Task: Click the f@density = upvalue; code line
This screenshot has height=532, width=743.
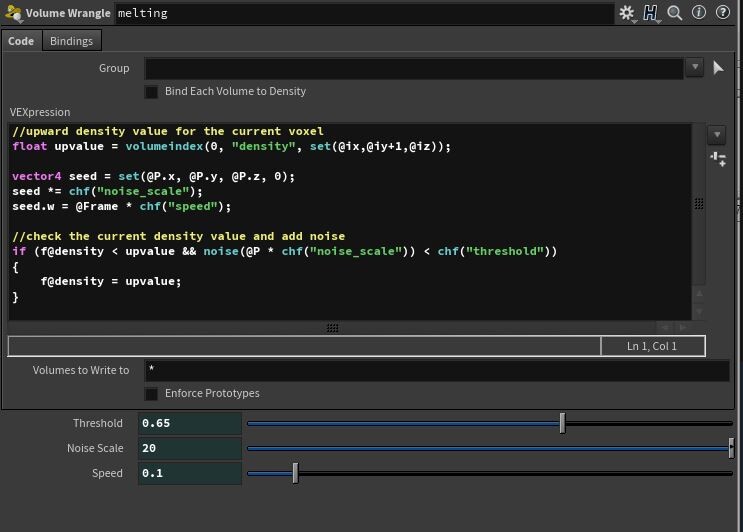Action: [x=111, y=281]
